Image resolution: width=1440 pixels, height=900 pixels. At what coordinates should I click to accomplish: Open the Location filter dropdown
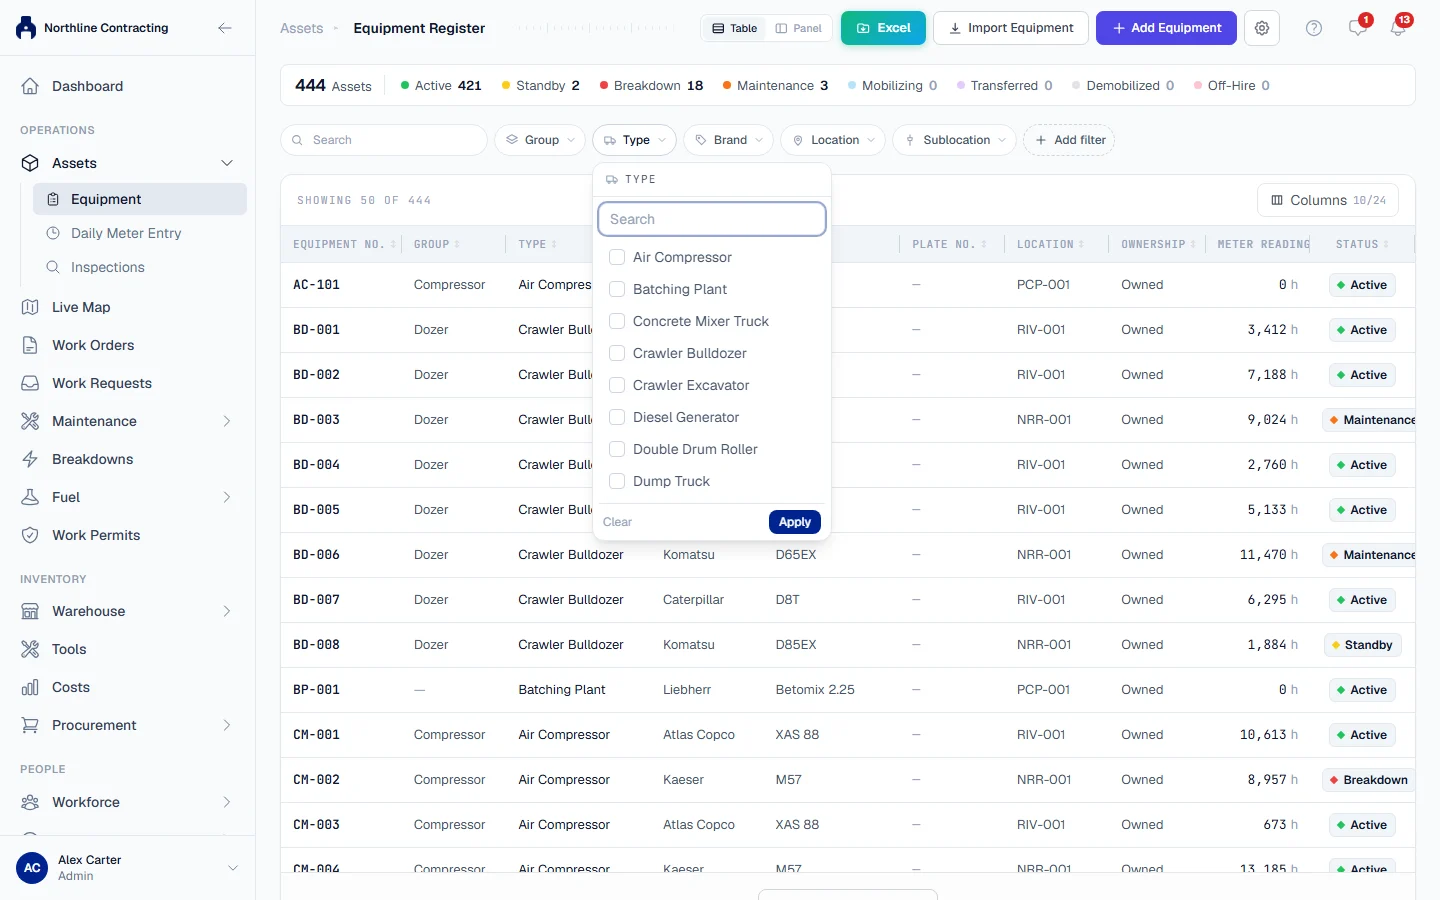pos(833,140)
